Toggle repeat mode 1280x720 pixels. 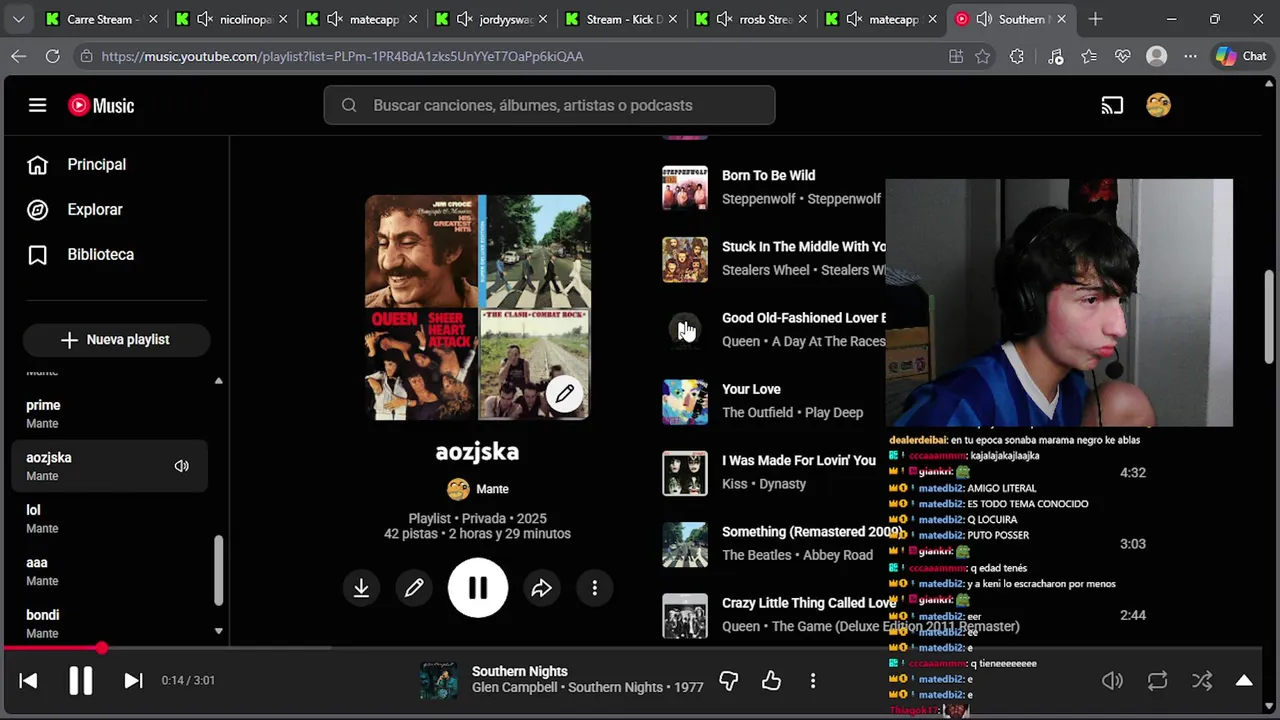click(x=1157, y=681)
